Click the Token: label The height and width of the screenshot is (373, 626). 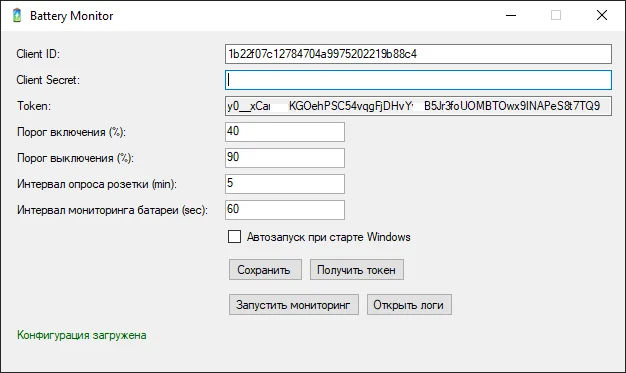coord(34,106)
